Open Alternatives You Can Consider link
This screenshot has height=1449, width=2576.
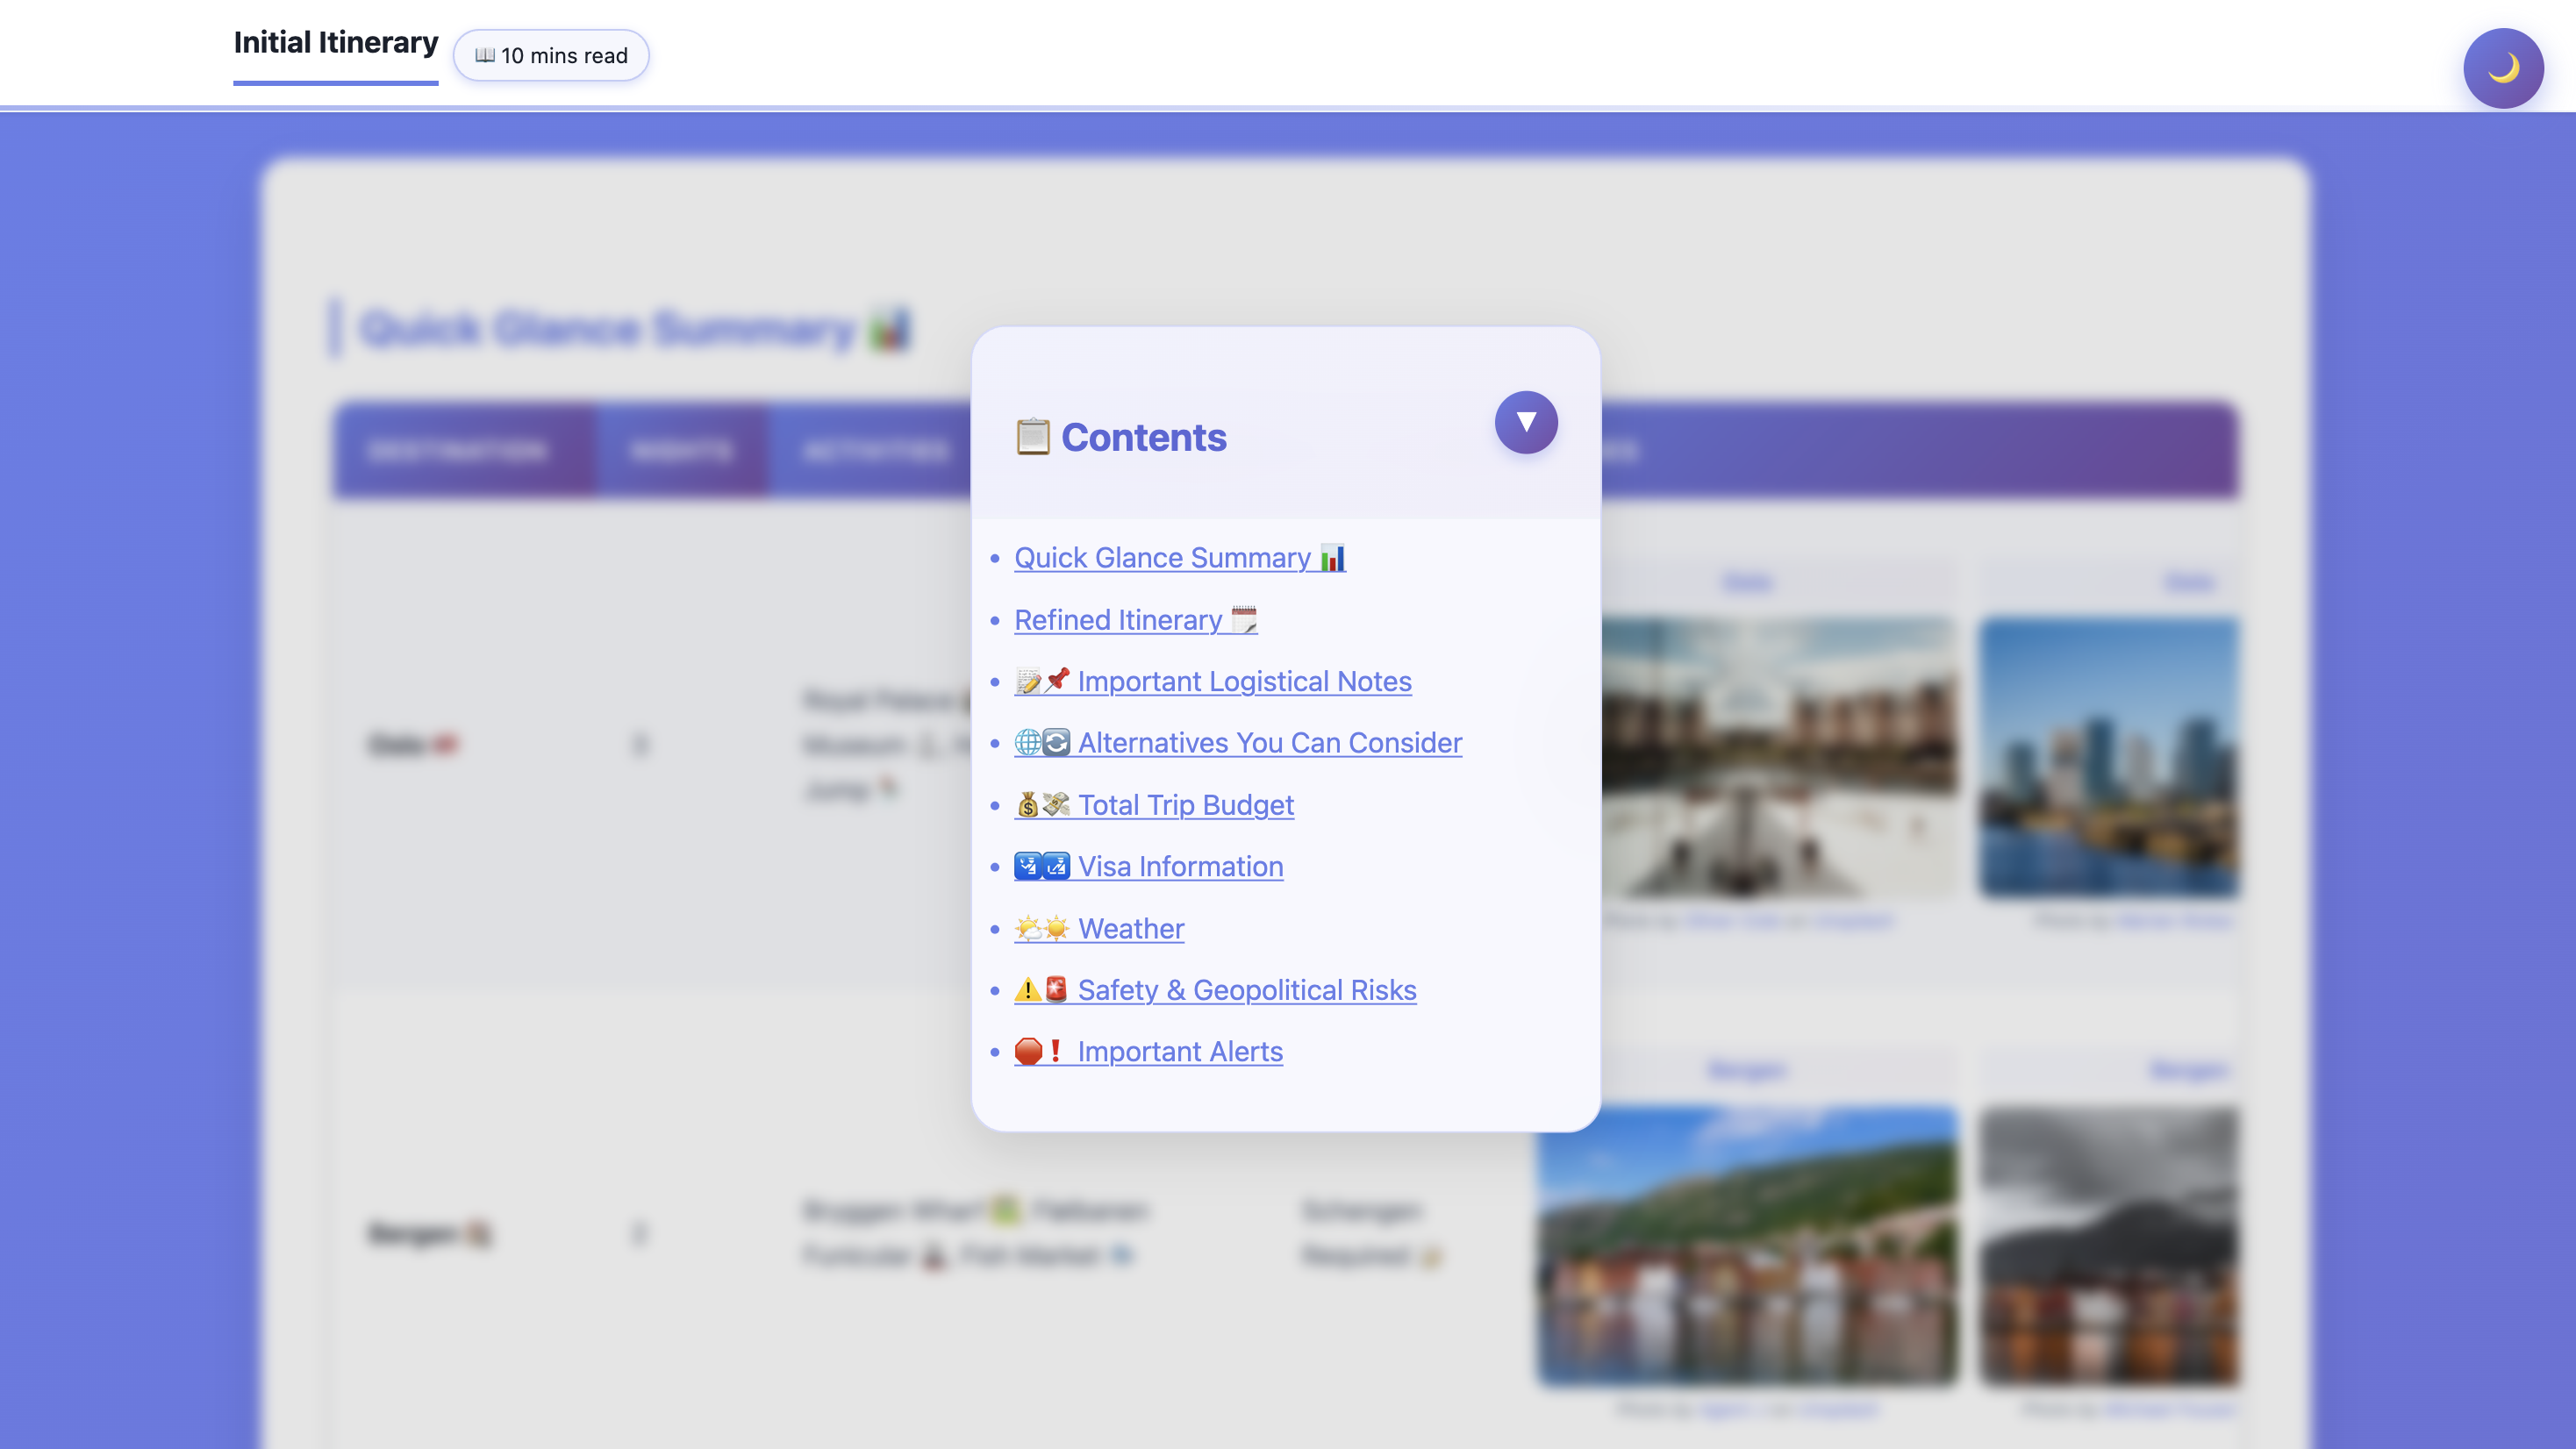pyautogui.click(x=1269, y=743)
